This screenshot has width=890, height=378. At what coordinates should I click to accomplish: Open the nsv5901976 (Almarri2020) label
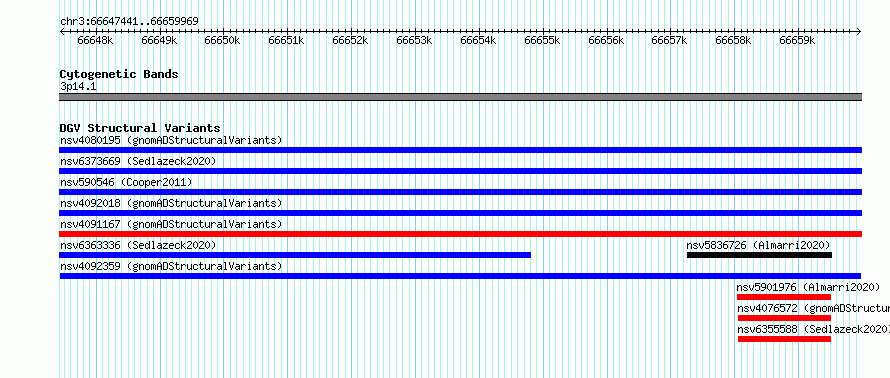[x=808, y=287]
